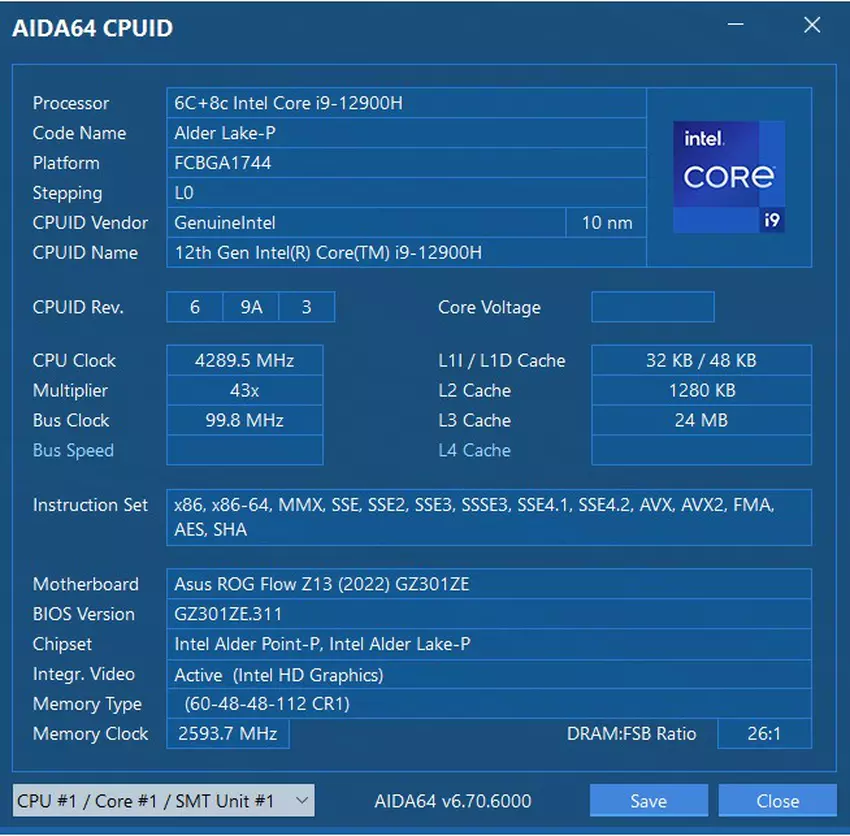
Task: Click the CPU Clock 4289.5 MHz value
Action: pyautogui.click(x=244, y=360)
